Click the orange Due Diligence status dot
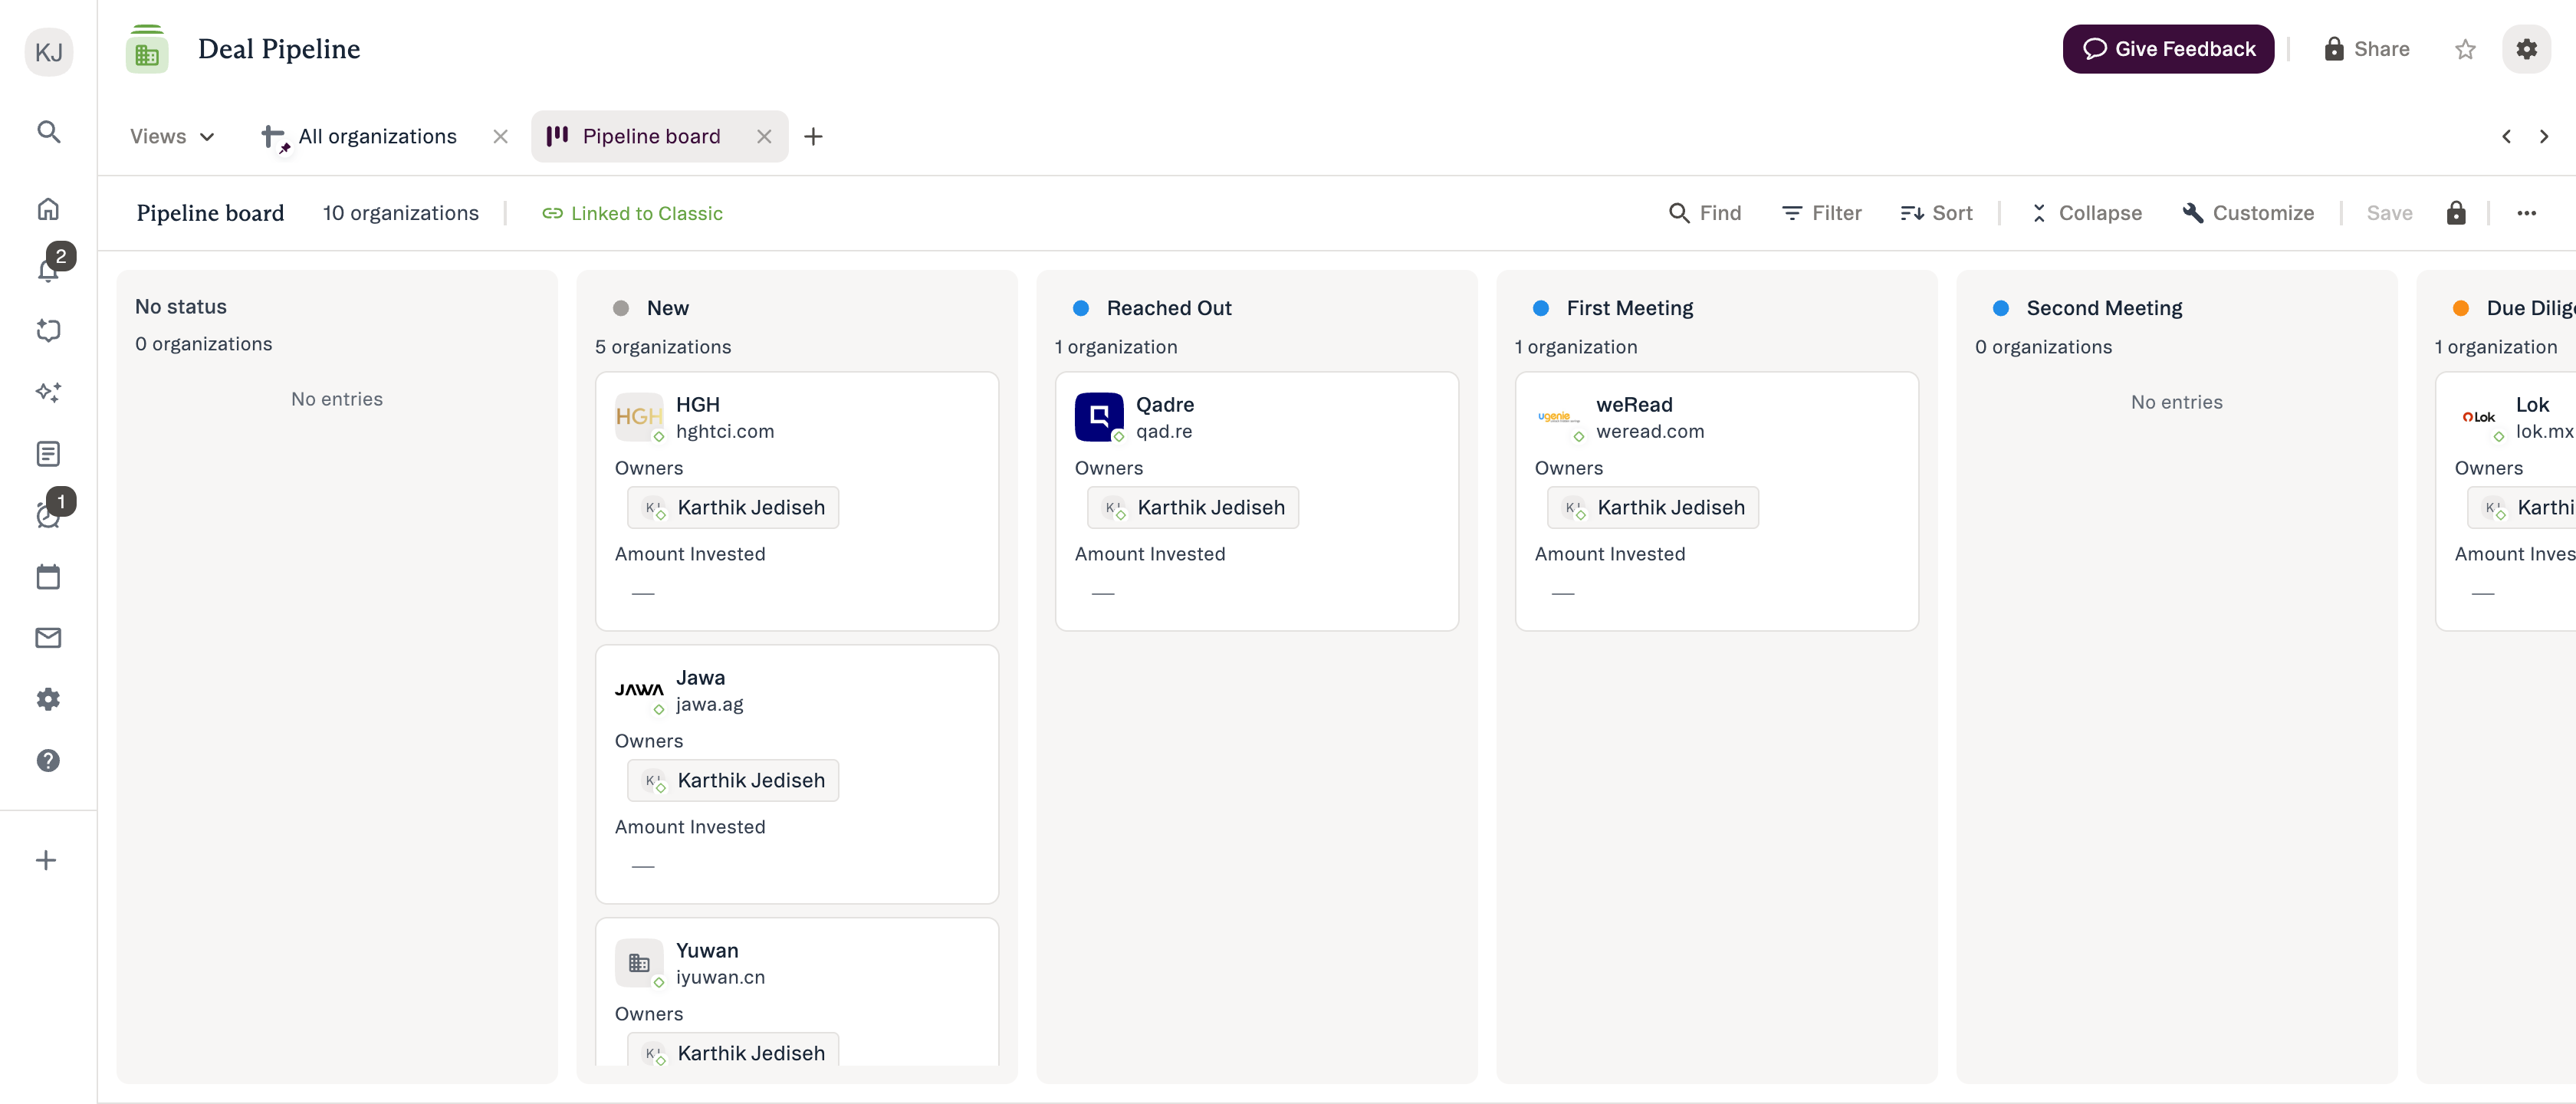The image size is (2576, 1104). pyautogui.click(x=2460, y=309)
